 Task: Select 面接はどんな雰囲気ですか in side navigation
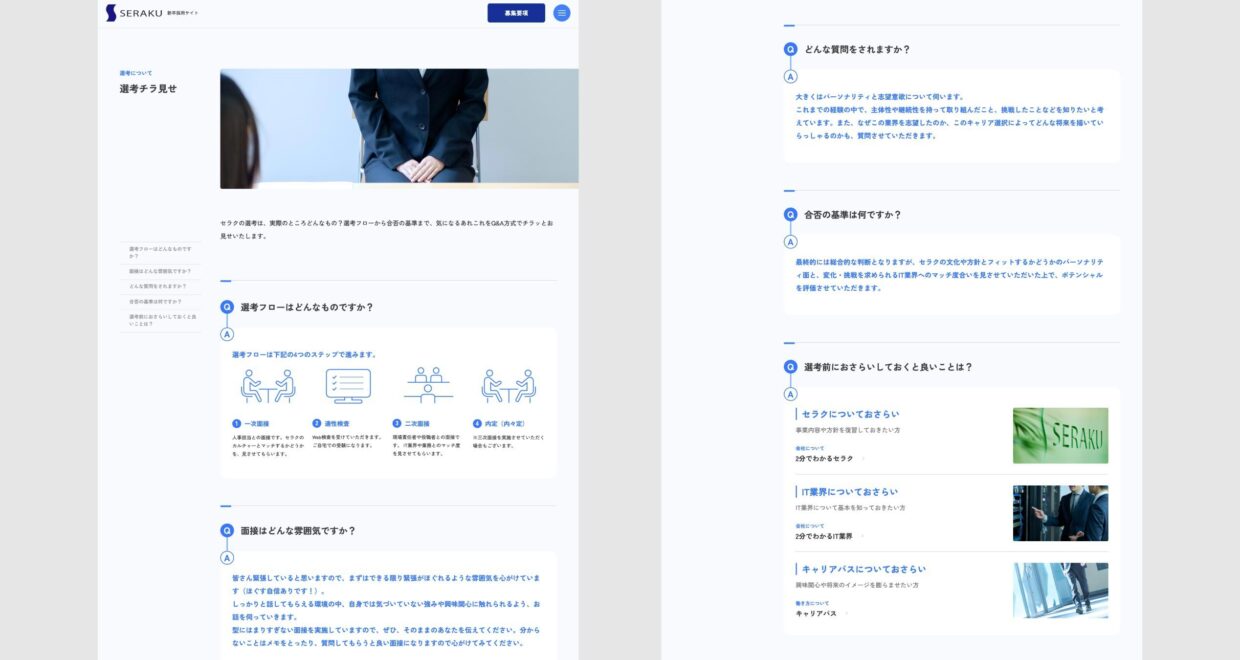(159, 271)
